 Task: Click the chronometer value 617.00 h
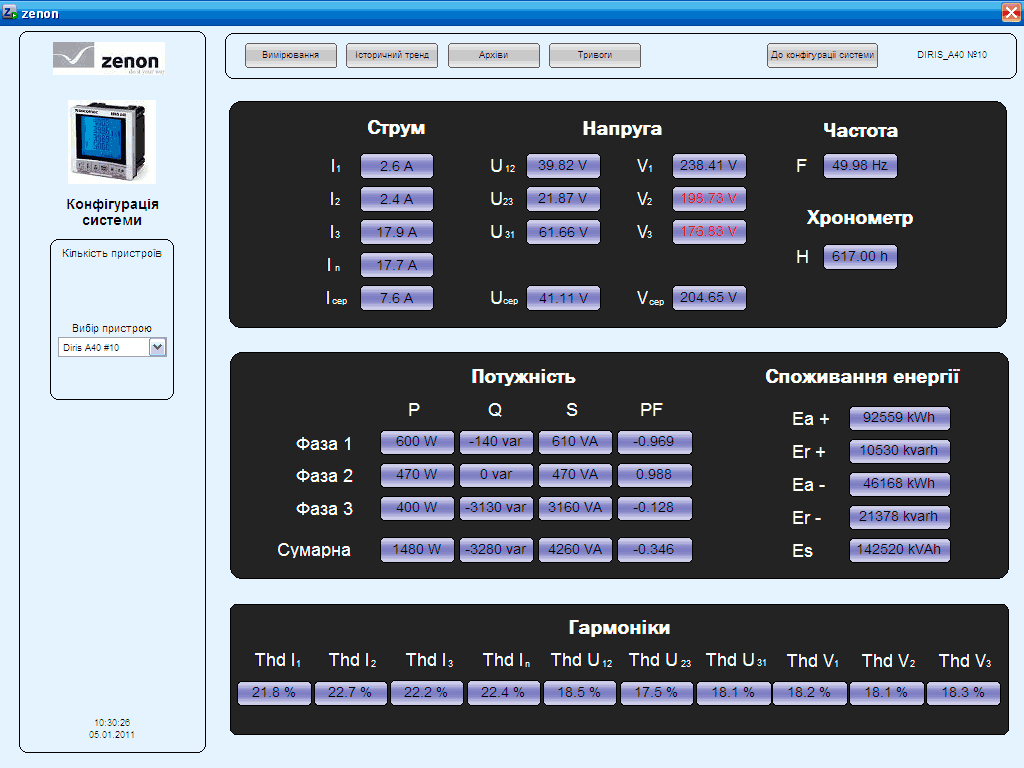860,257
